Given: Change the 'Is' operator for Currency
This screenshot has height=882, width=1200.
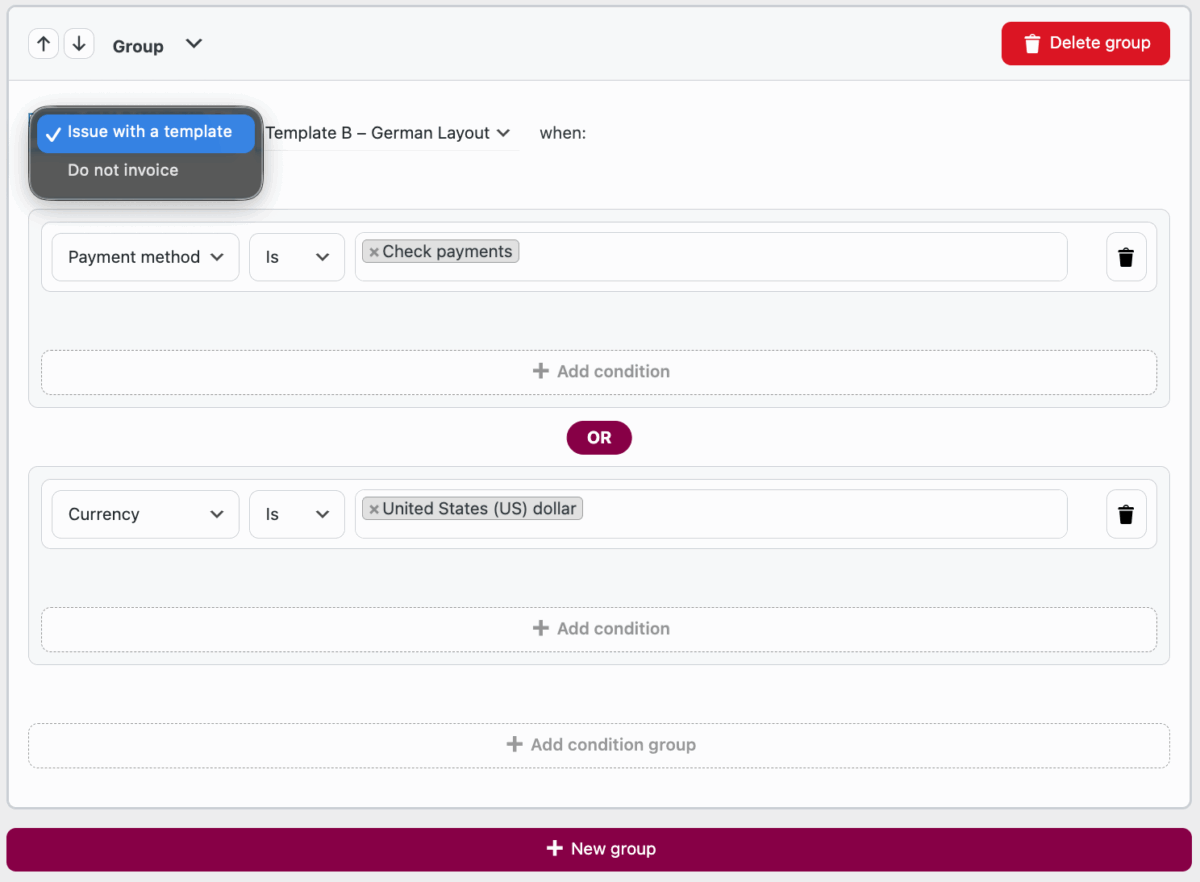Looking at the screenshot, I should pyautogui.click(x=296, y=514).
